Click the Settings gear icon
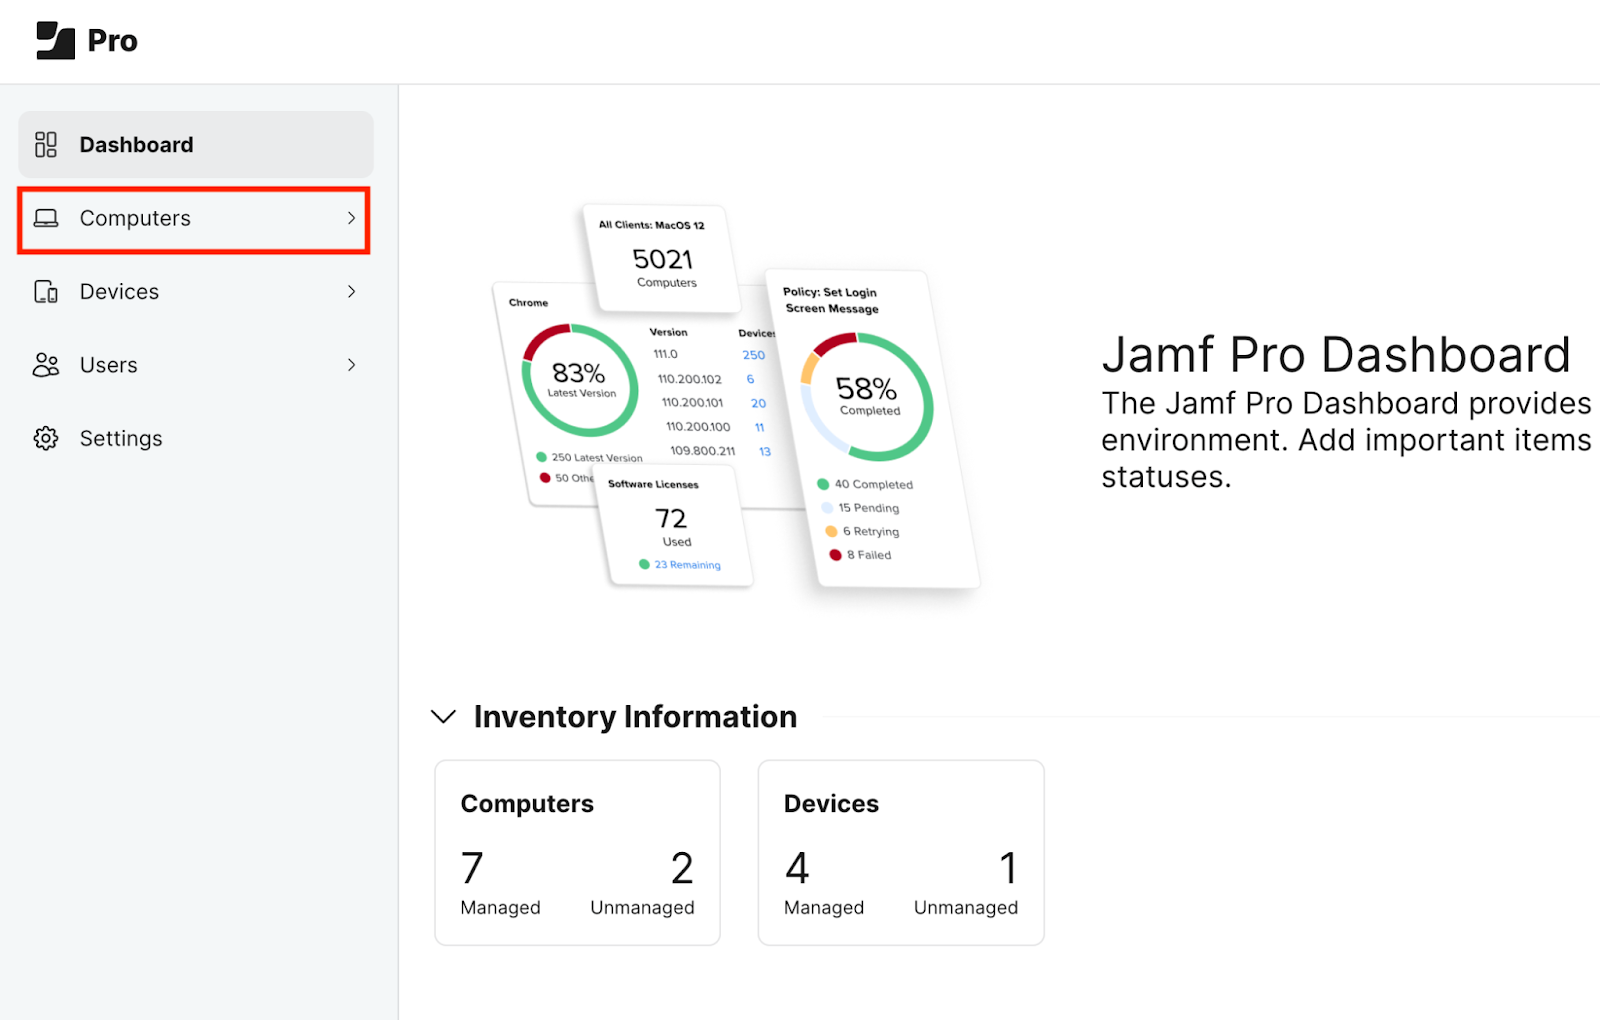 point(46,438)
